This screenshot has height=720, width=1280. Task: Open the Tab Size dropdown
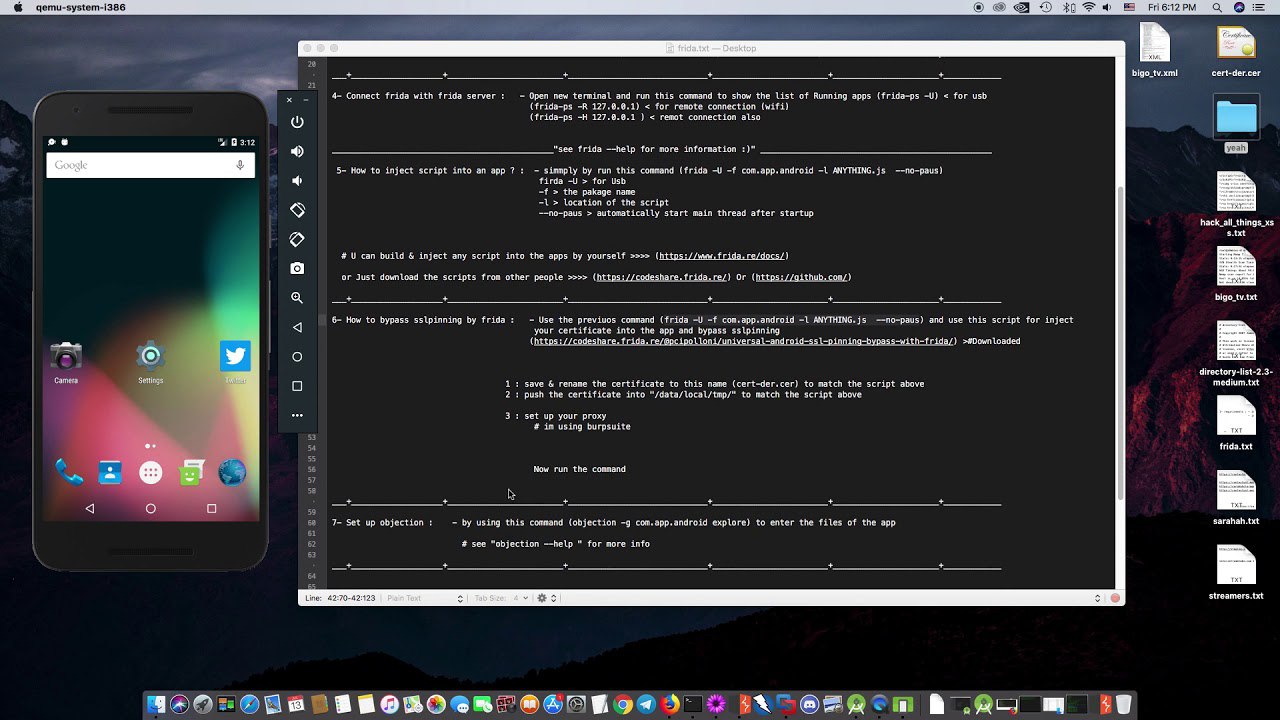pos(501,598)
